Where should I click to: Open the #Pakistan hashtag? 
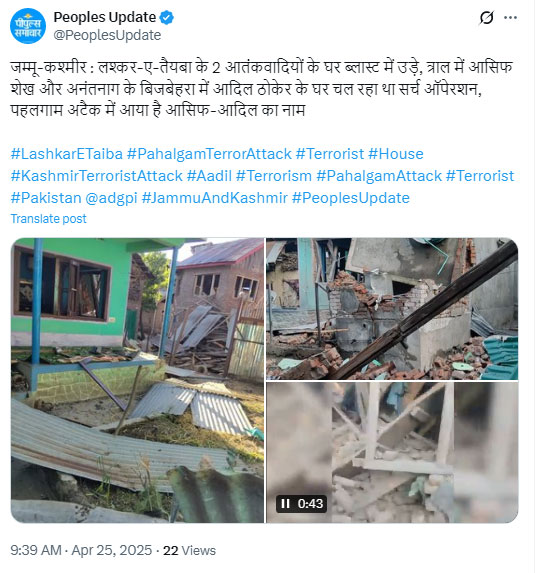(x=46, y=198)
